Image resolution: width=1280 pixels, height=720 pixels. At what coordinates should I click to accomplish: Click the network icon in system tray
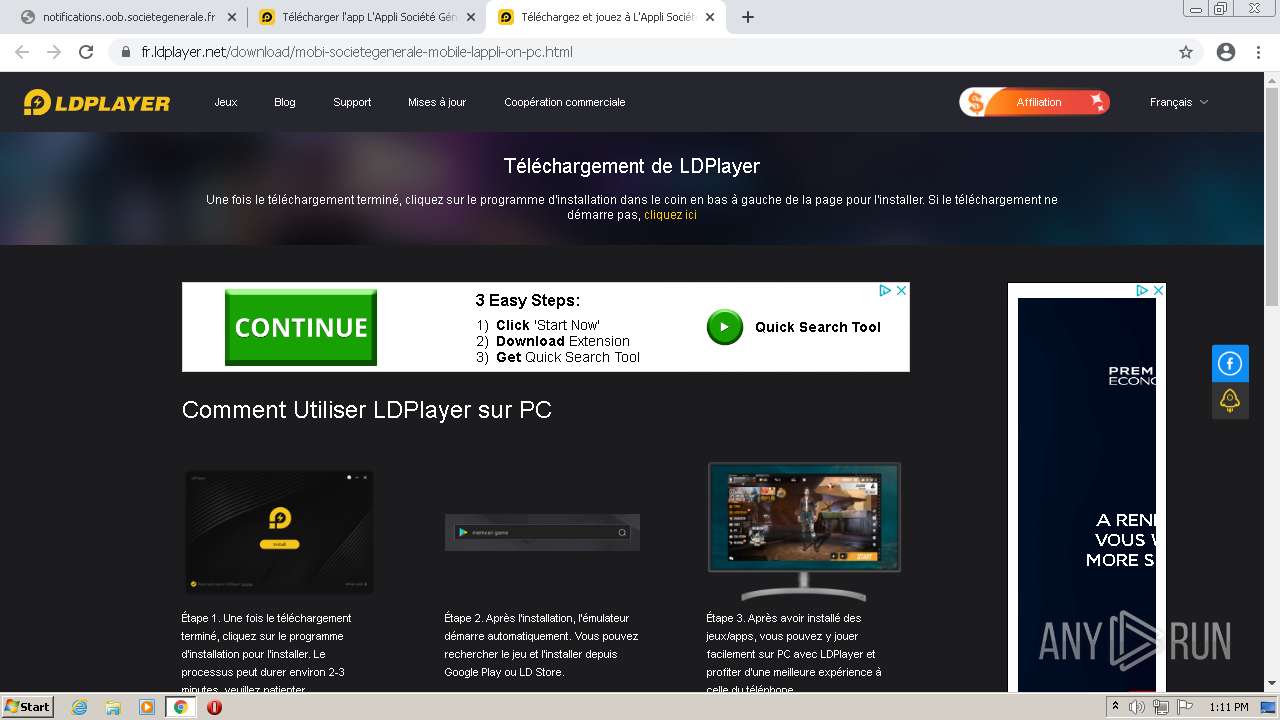(x=1161, y=707)
